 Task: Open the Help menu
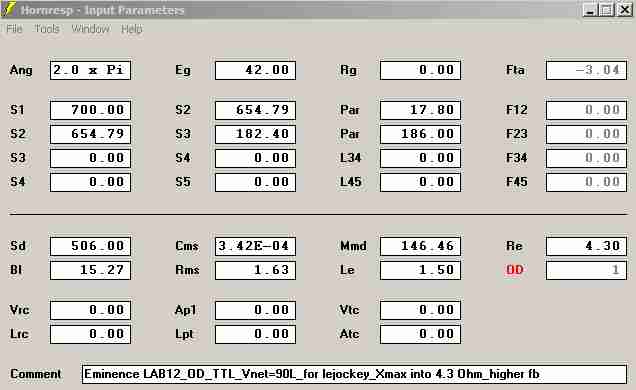coord(132,29)
